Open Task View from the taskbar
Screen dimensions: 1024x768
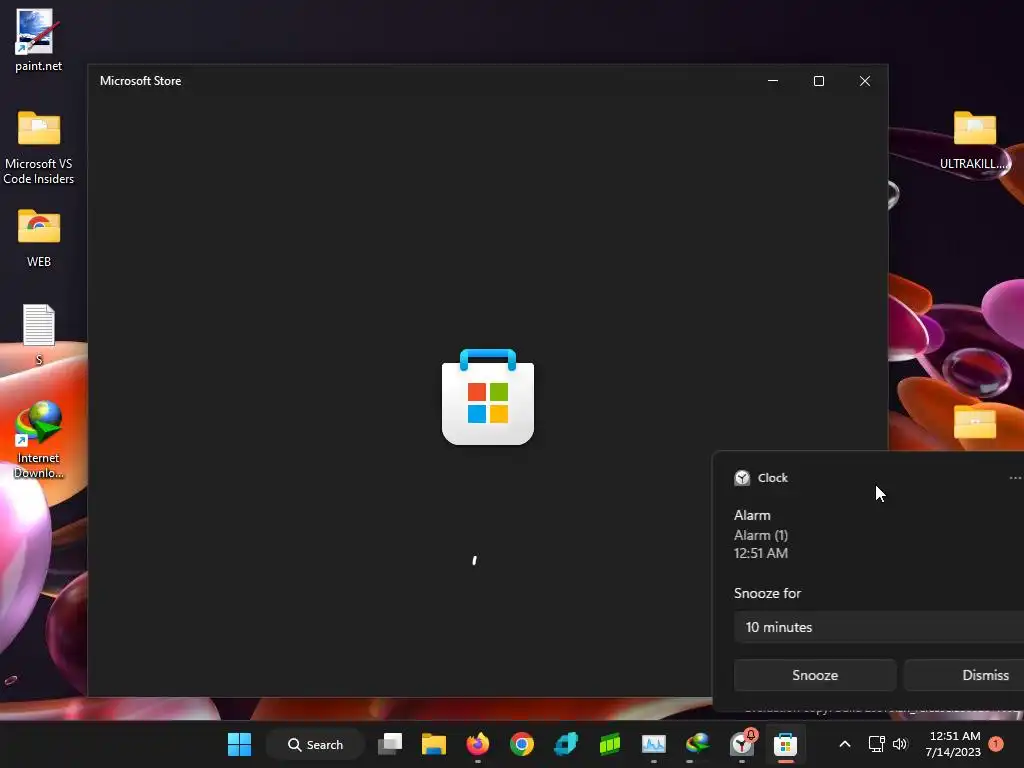(390, 744)
